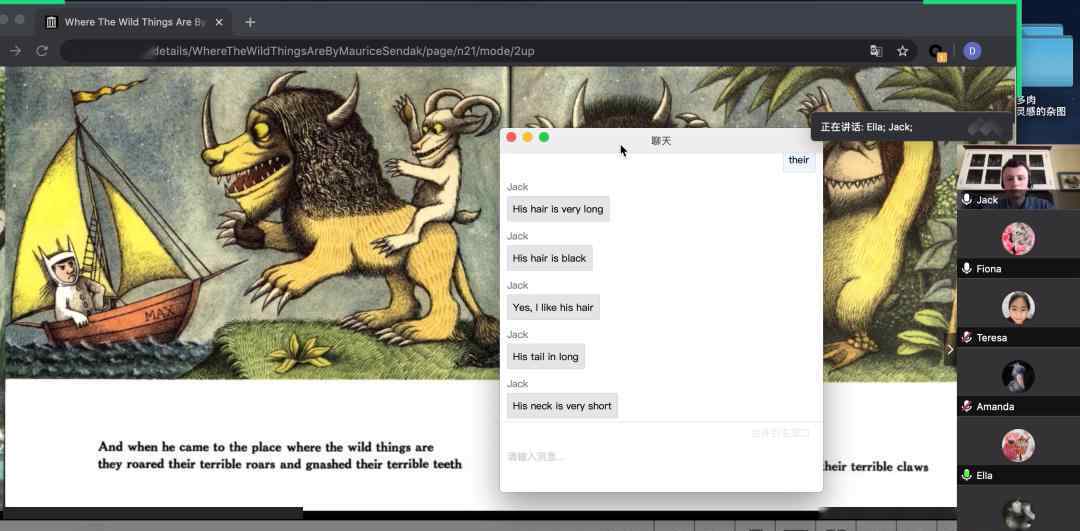
Task: Click chat message "His hair is very long"
Action: coord(558,209)
